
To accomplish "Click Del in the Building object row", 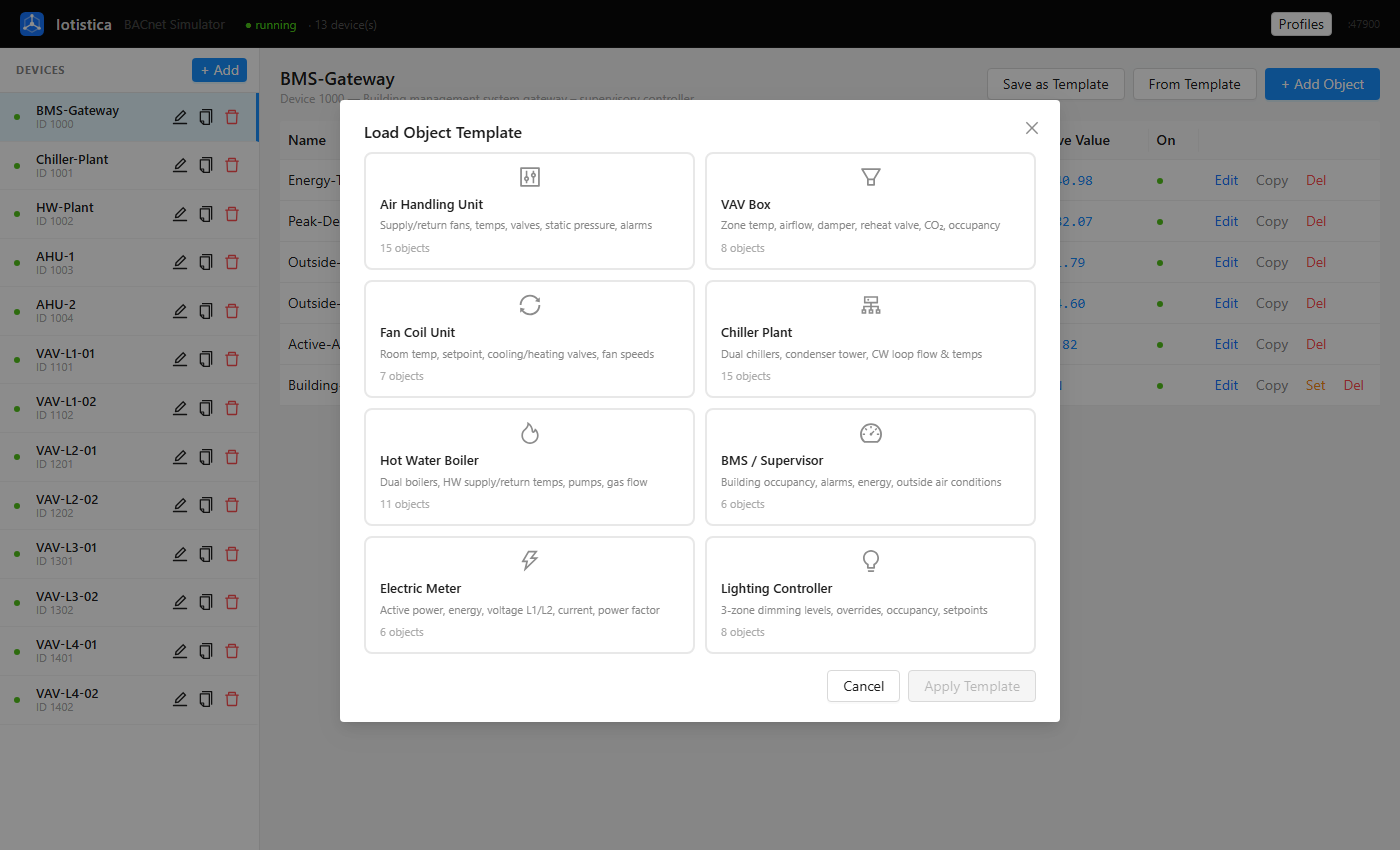I will (1353, 385).
